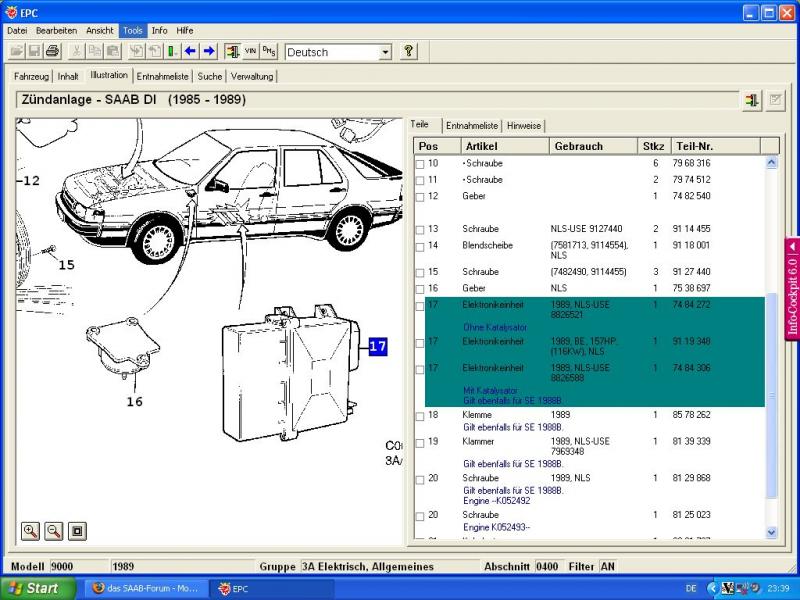Viewport: 800px width, 600px height.
Task: Switch to the das SAAB-Forum taskbar window
Action: coord(146,588)
